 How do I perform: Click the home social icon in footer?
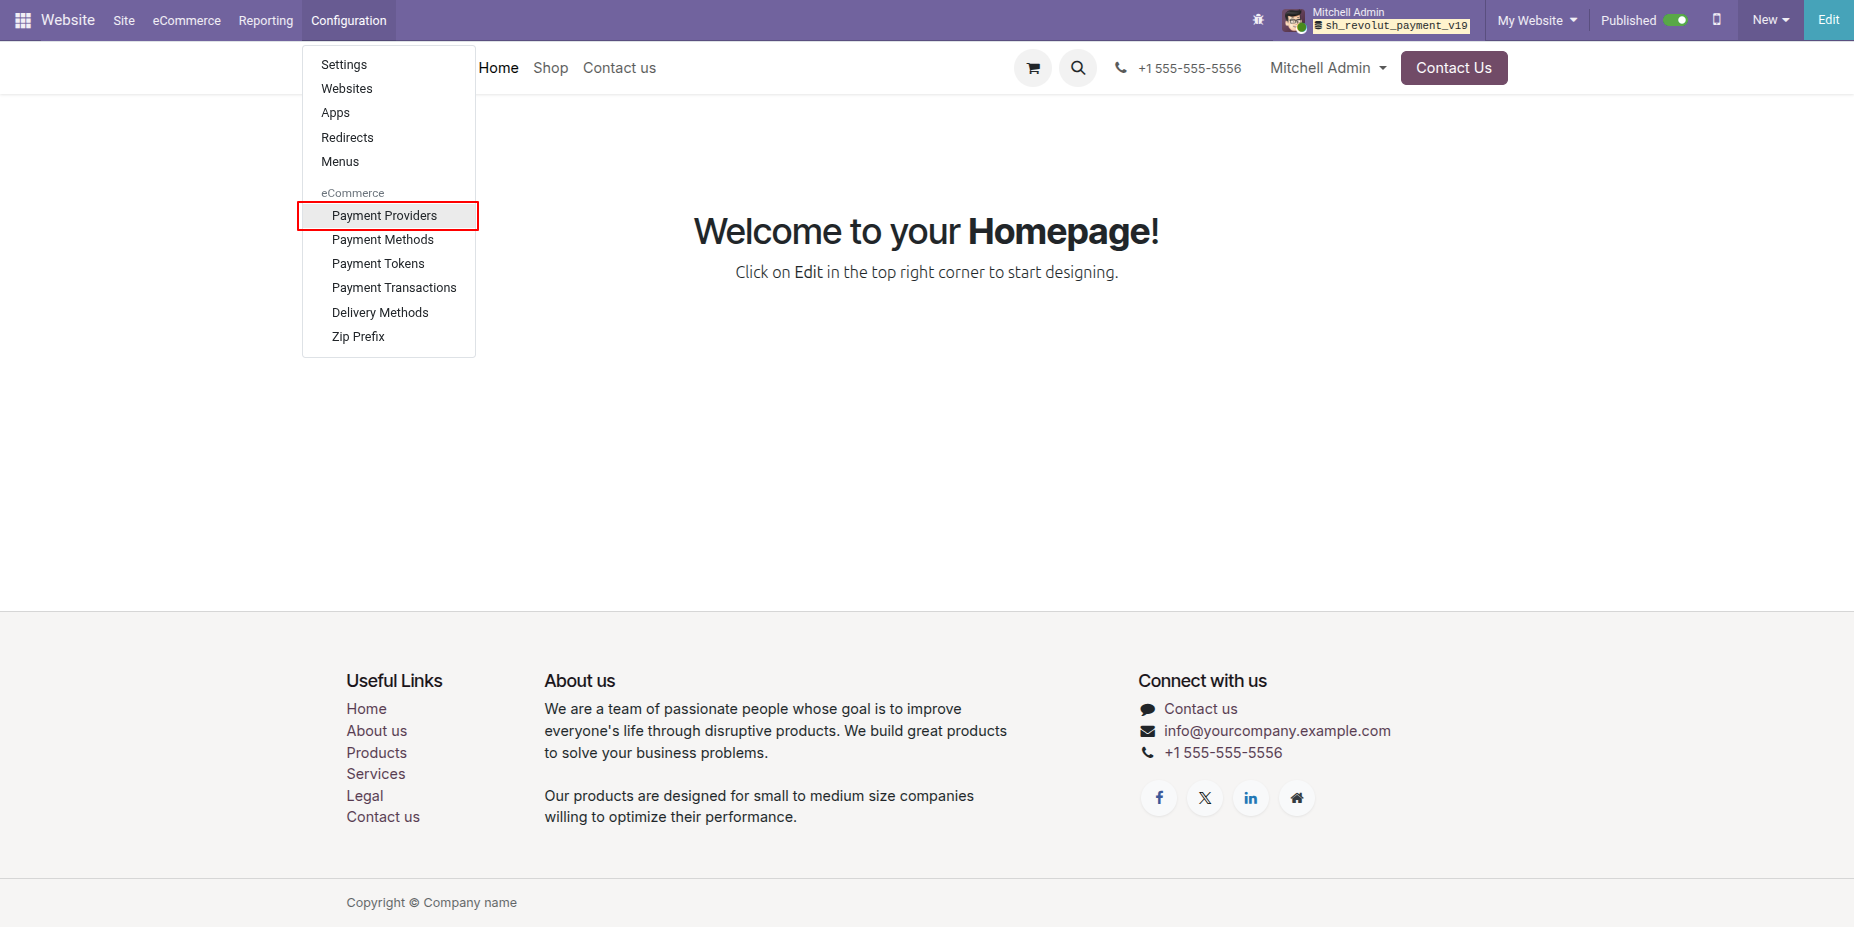pos(1297,798)
